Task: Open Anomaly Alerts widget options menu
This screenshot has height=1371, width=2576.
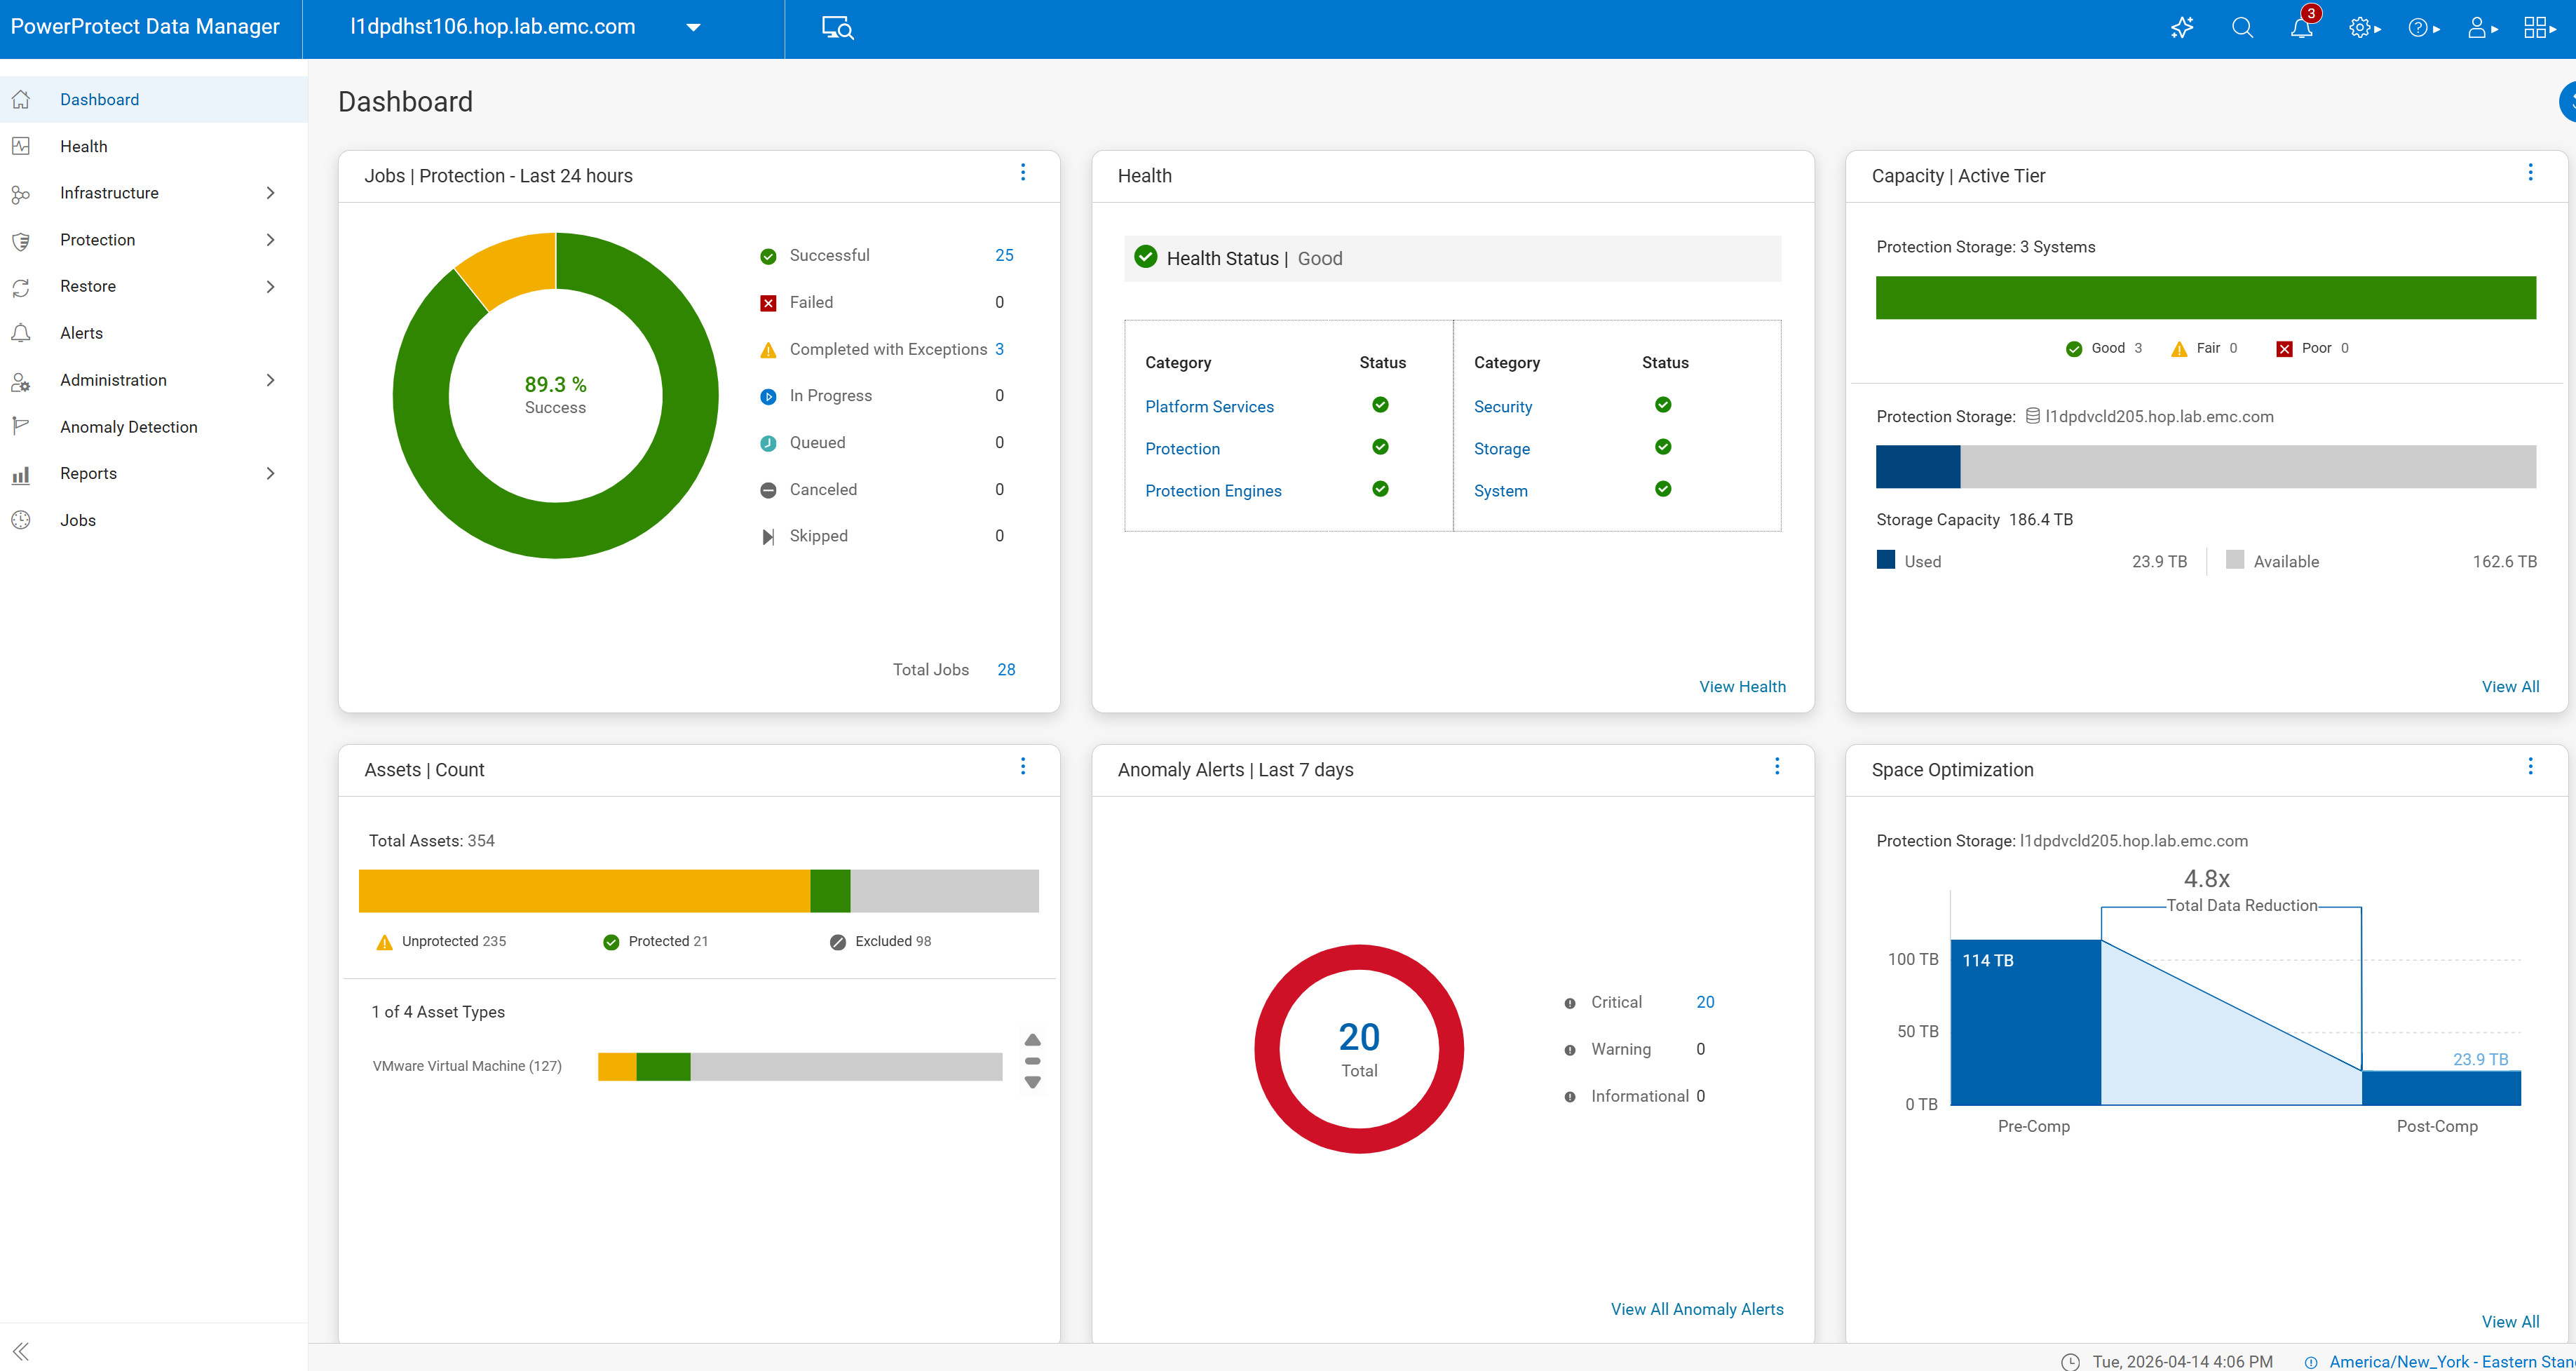Action: 1776,766
